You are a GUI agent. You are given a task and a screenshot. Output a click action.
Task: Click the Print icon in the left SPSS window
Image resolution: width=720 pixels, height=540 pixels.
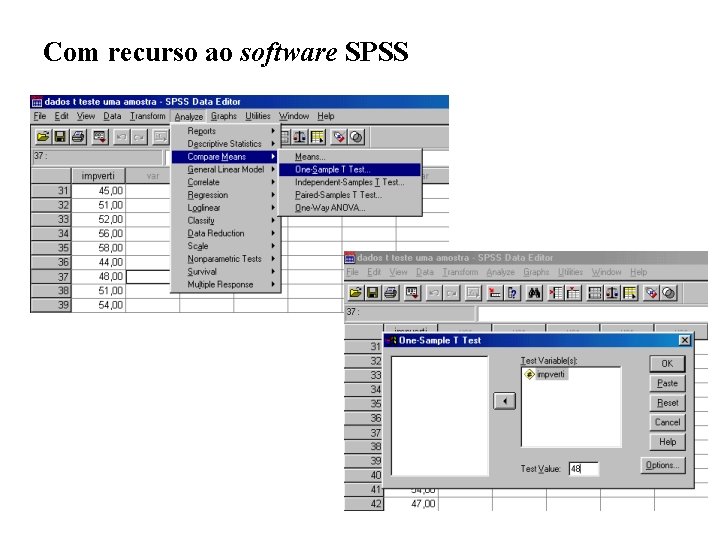coord(79,137)
